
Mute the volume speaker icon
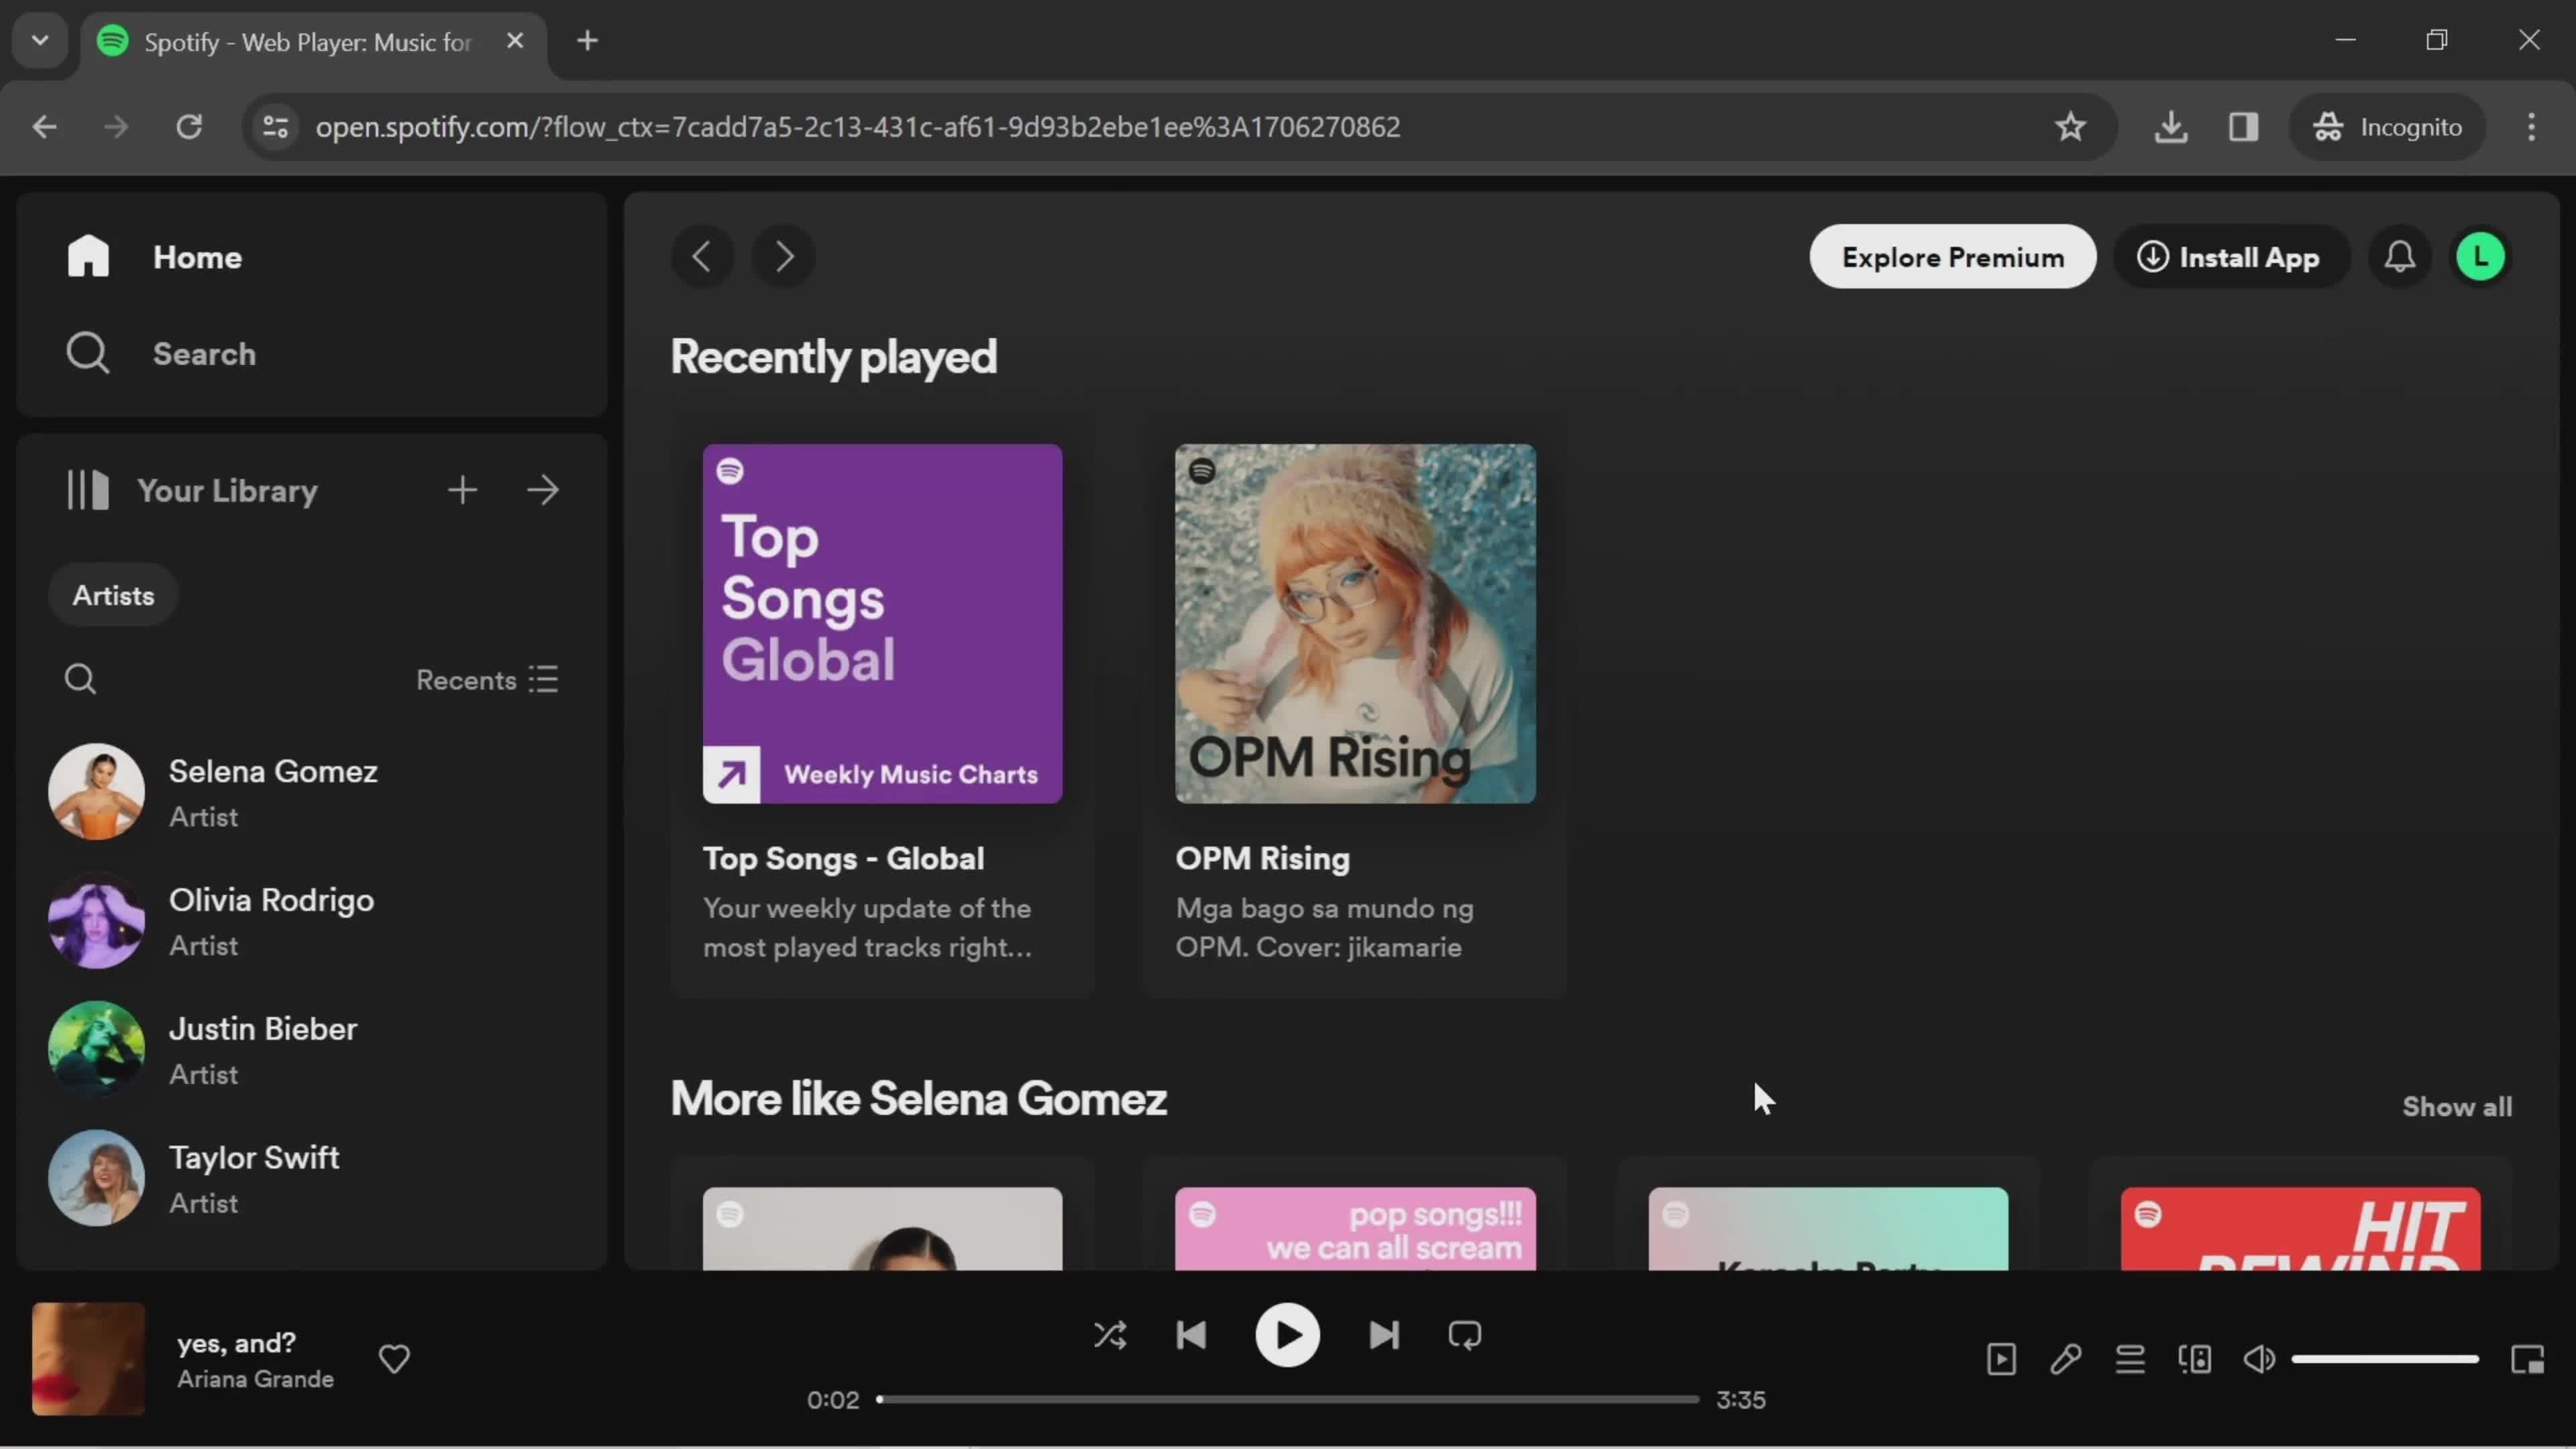2259,1359
